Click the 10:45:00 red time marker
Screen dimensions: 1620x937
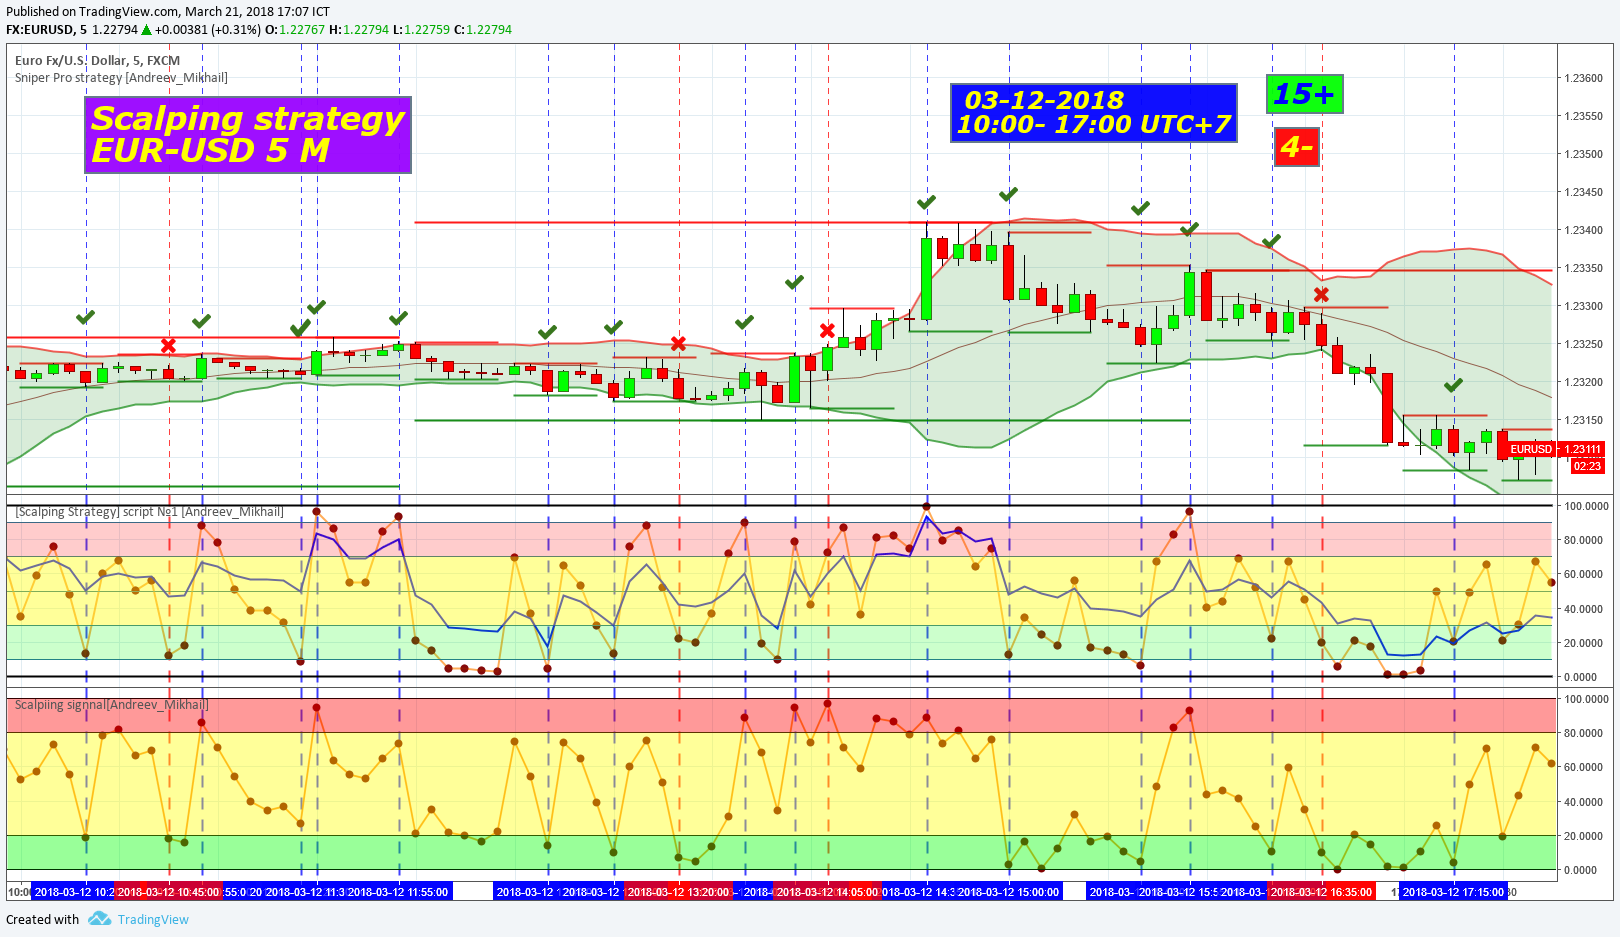pos(168,892)
